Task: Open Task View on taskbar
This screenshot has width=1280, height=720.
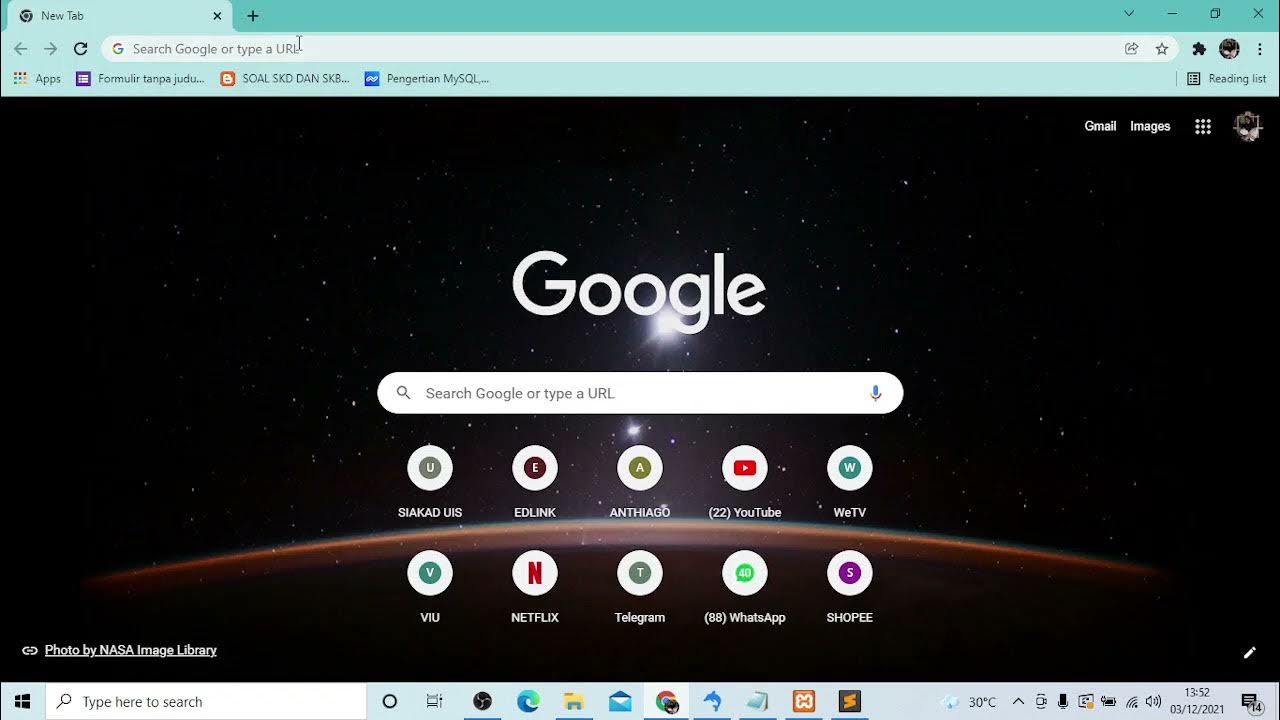Action: point(434,701)
